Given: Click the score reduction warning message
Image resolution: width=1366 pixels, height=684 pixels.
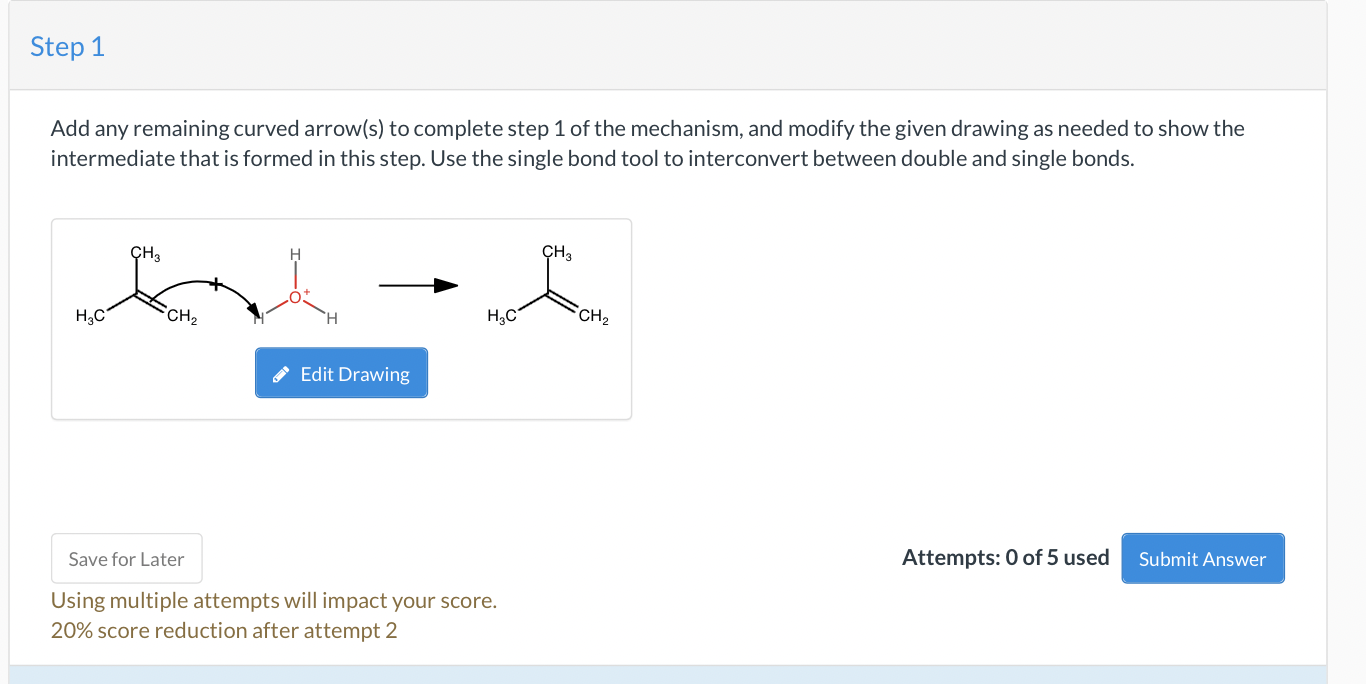Looking at the screenshot, I should [x=223, y=630].
